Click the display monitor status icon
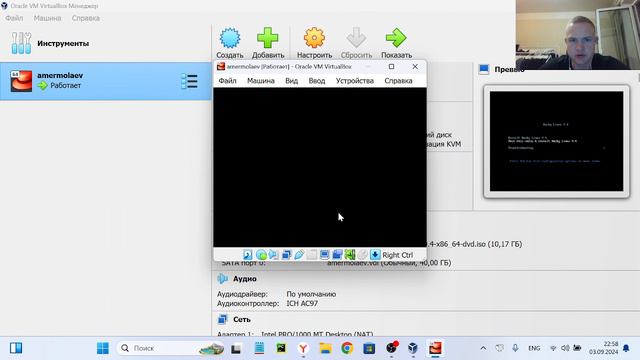The height and width of the screenshot is (360, 640). tap(324, 255)
